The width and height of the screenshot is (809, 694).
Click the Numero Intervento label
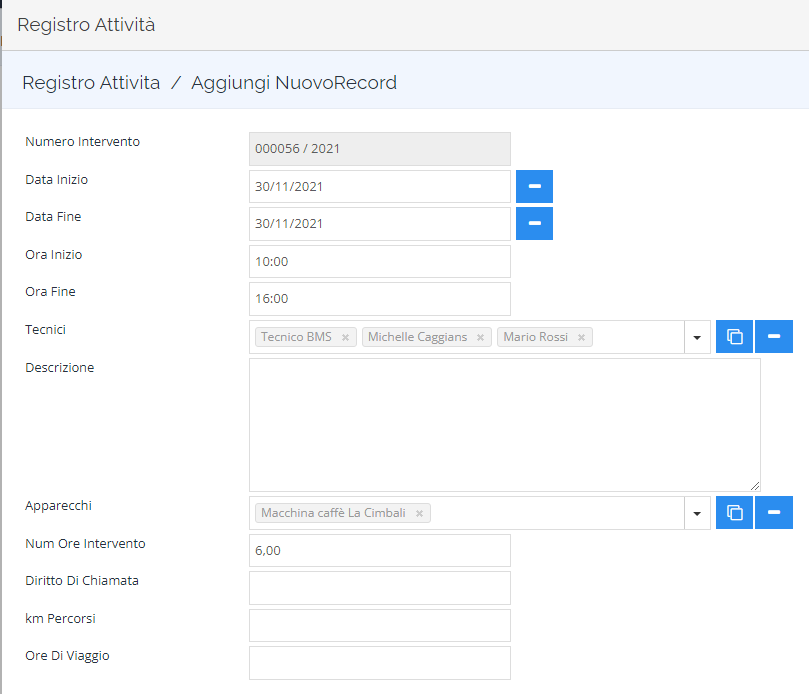[83, 141]
